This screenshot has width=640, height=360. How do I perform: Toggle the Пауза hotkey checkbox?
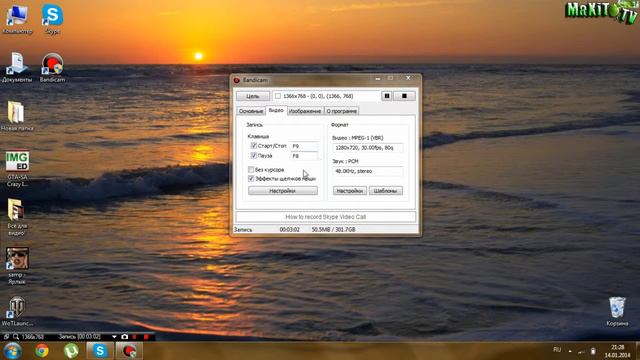253,156
